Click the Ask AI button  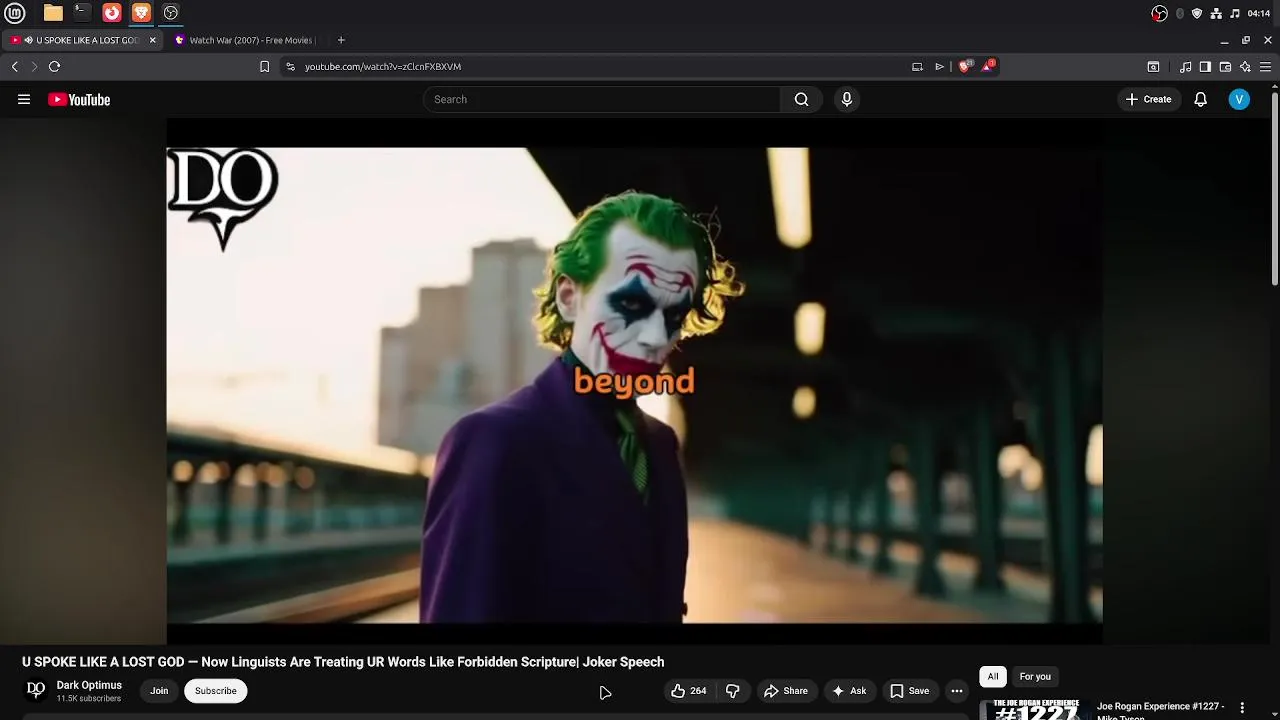point(848,691)
